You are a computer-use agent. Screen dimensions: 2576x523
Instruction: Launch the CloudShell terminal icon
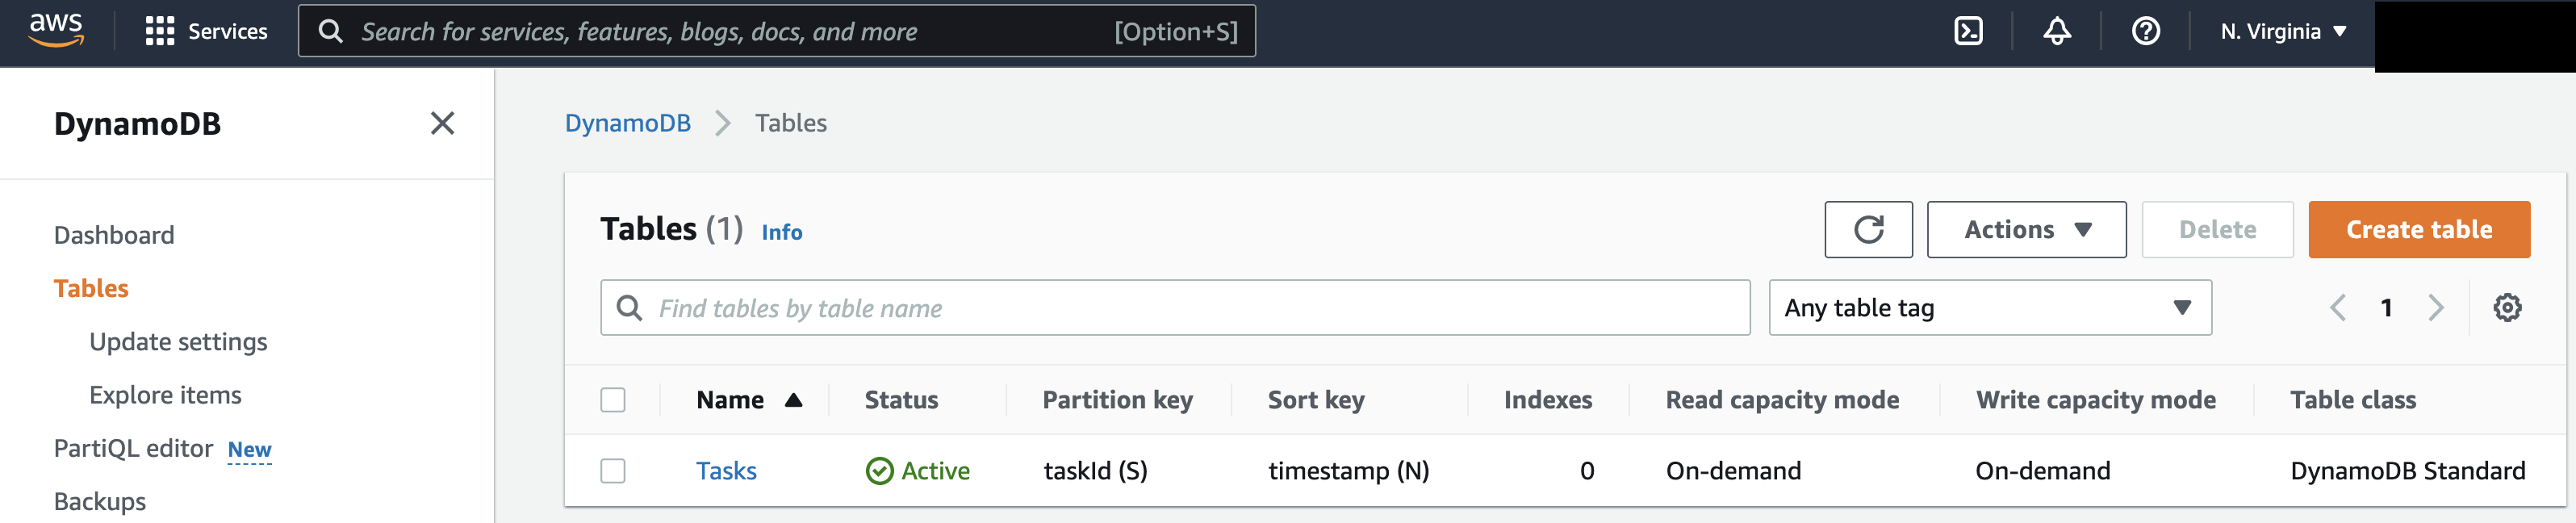pyautogui.click(x=1967, y=31)
